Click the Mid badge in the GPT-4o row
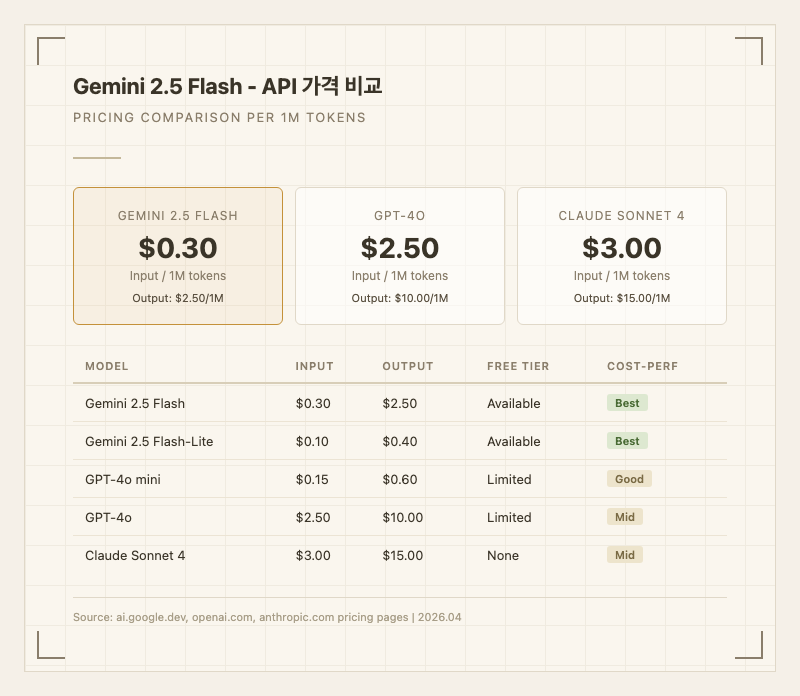 tap(624, 517)
